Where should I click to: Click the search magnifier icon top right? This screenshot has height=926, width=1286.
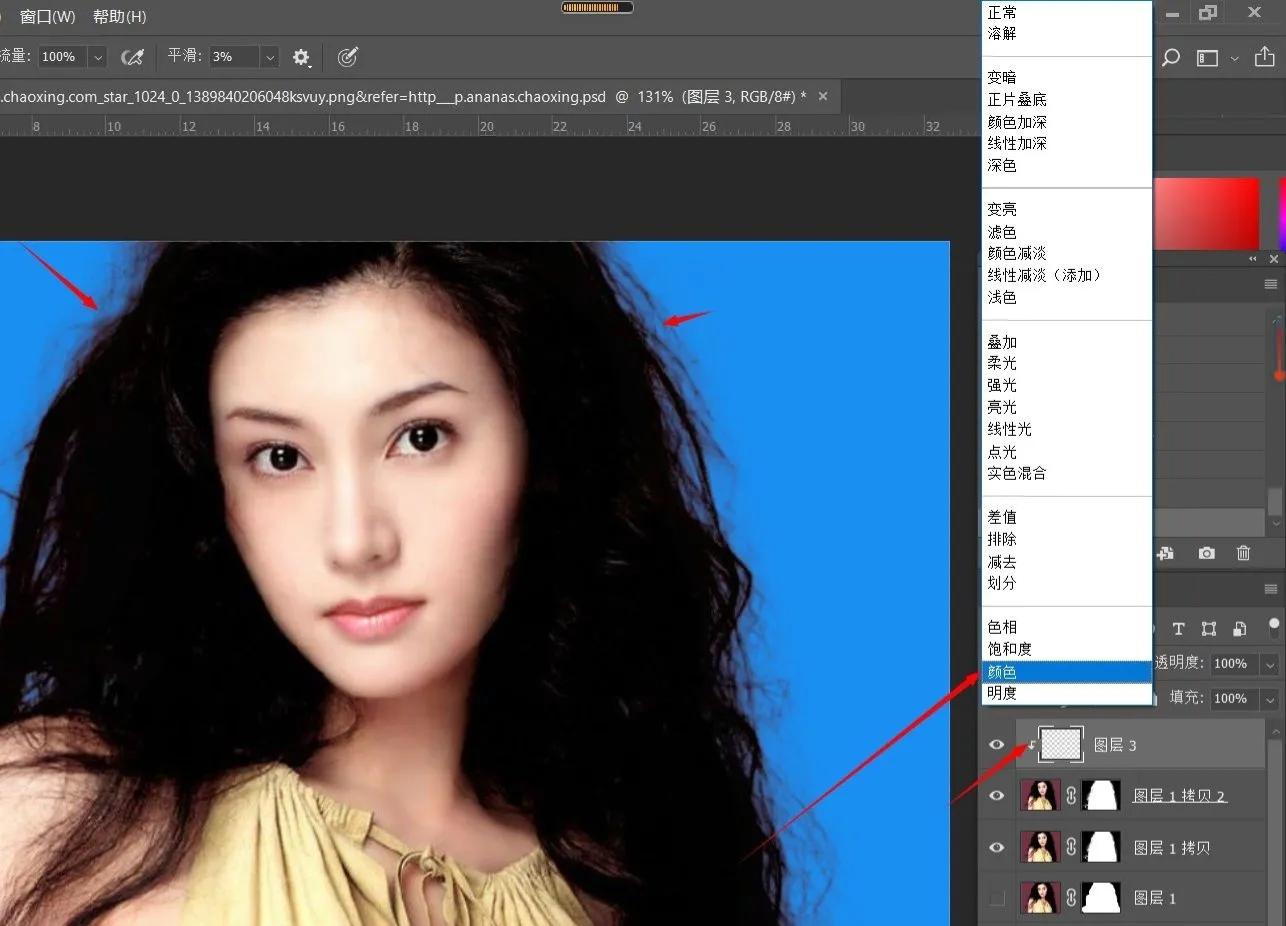click(1170, 57)
